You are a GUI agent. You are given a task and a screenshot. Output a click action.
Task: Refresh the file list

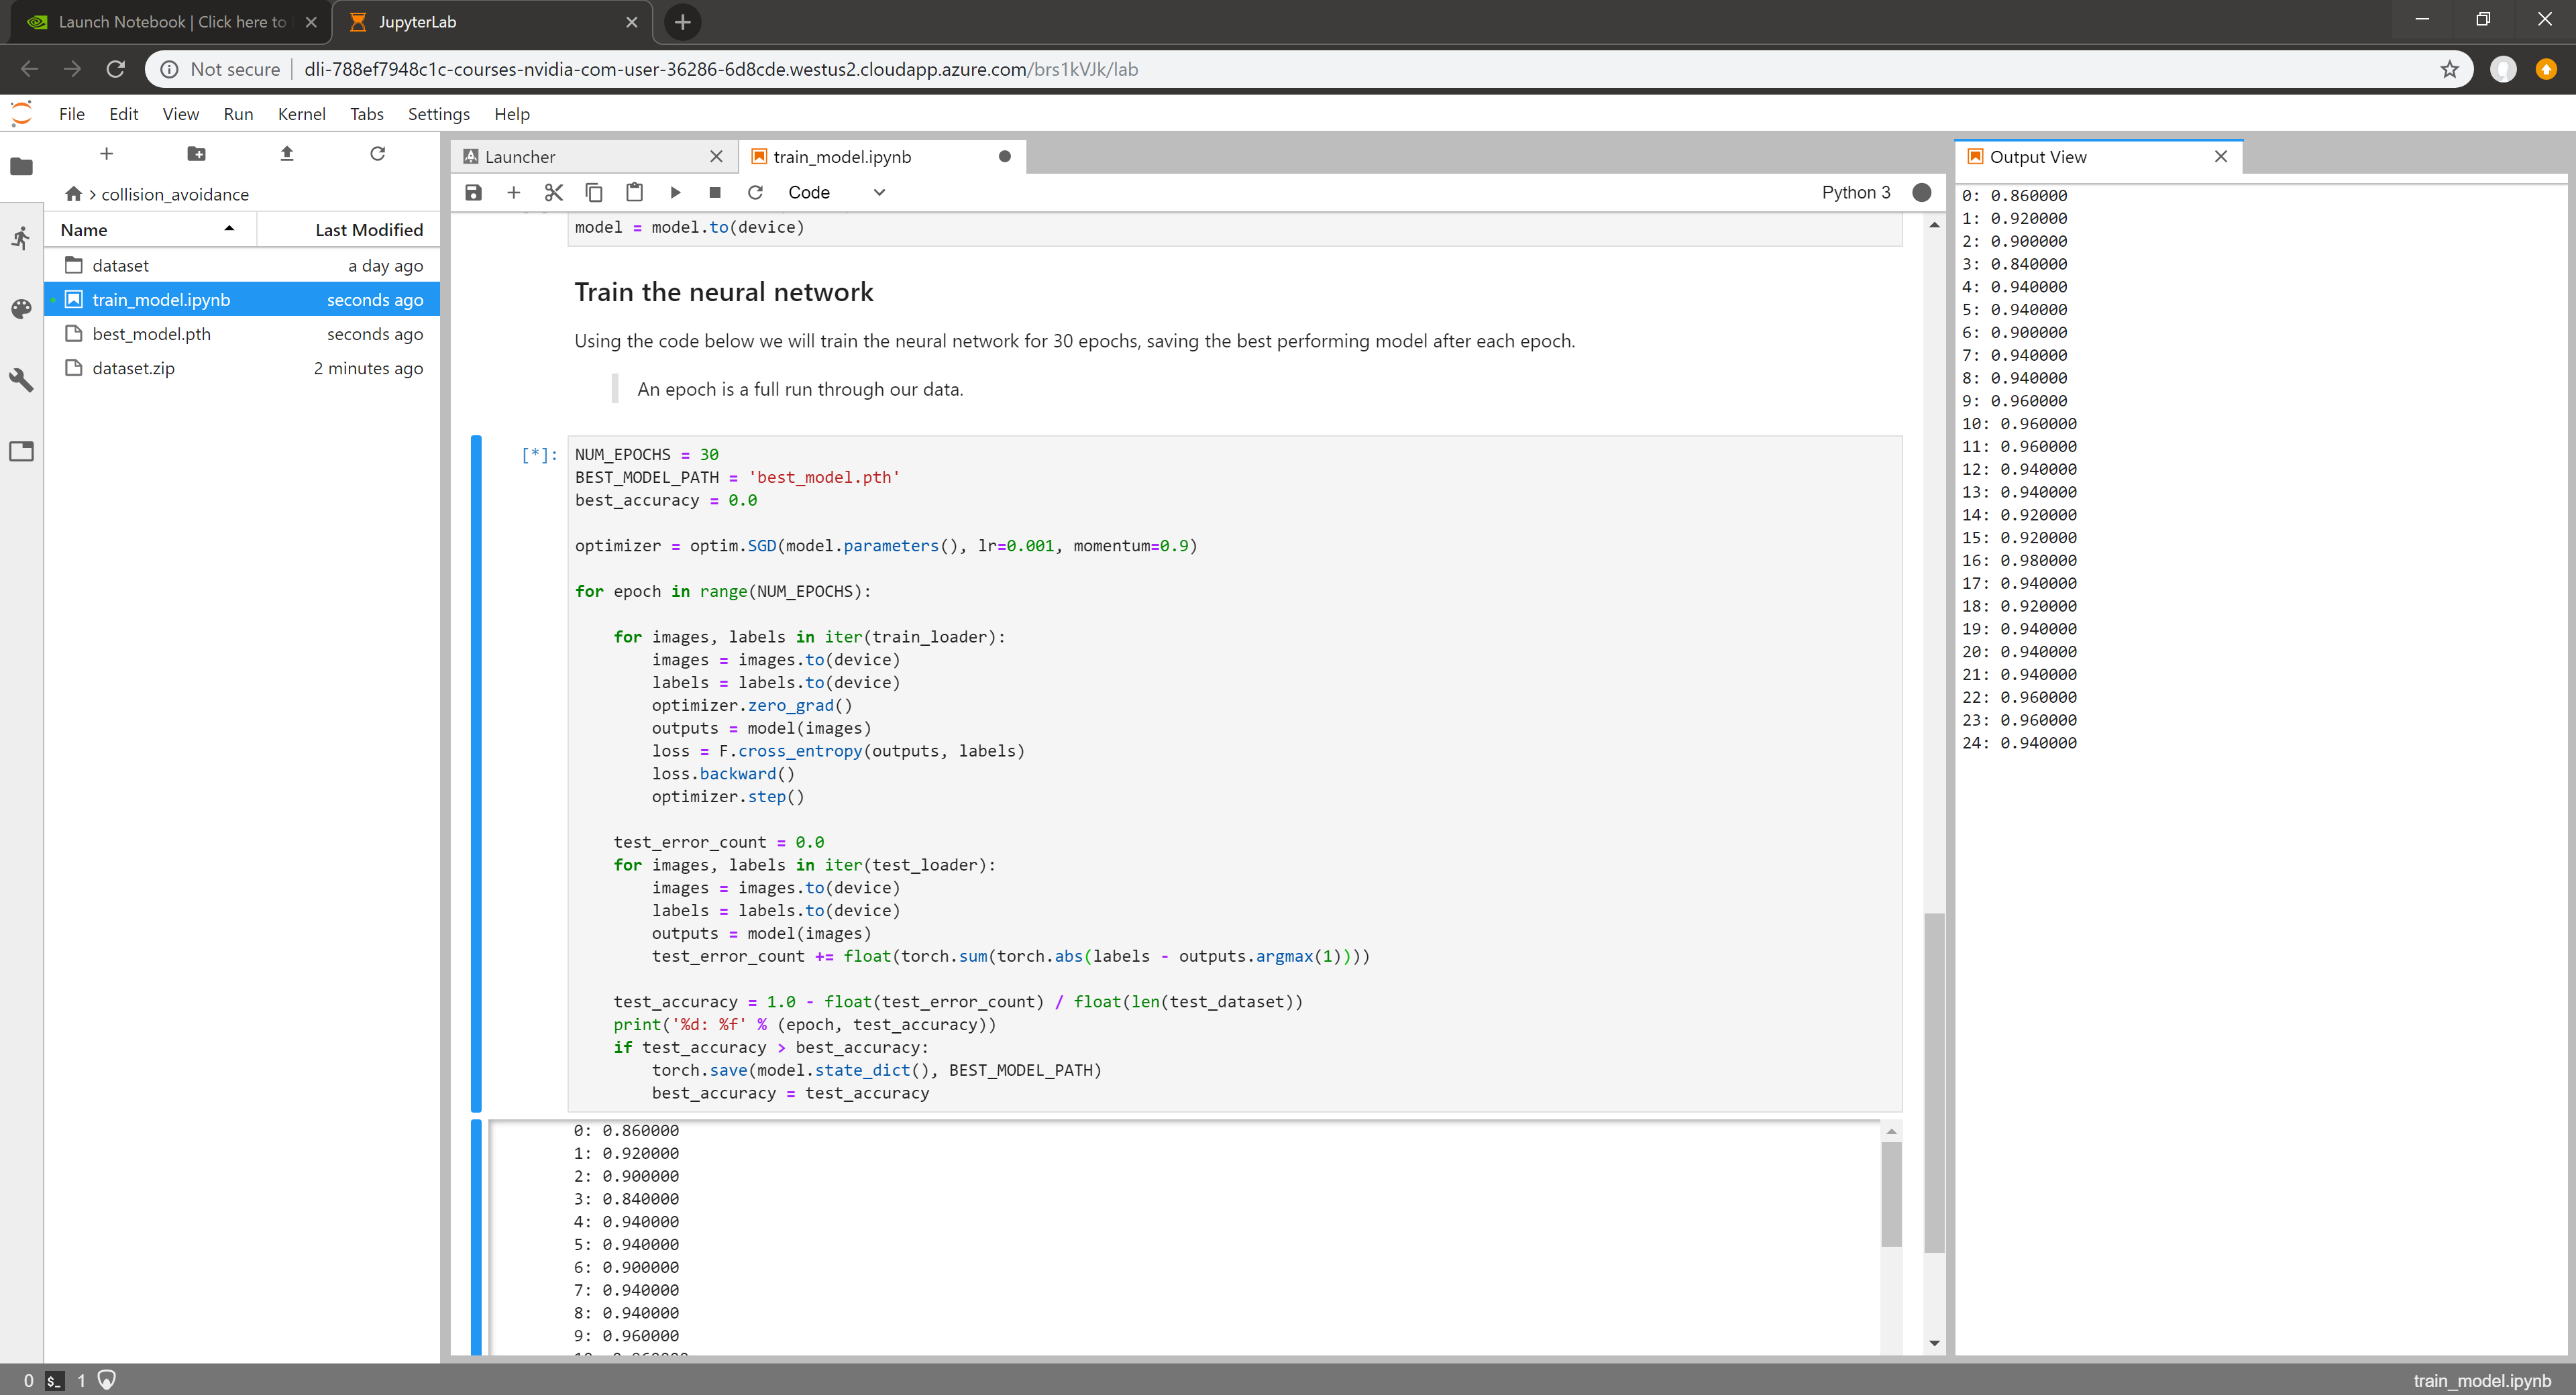pyautogui.click(x=377, y=153)
